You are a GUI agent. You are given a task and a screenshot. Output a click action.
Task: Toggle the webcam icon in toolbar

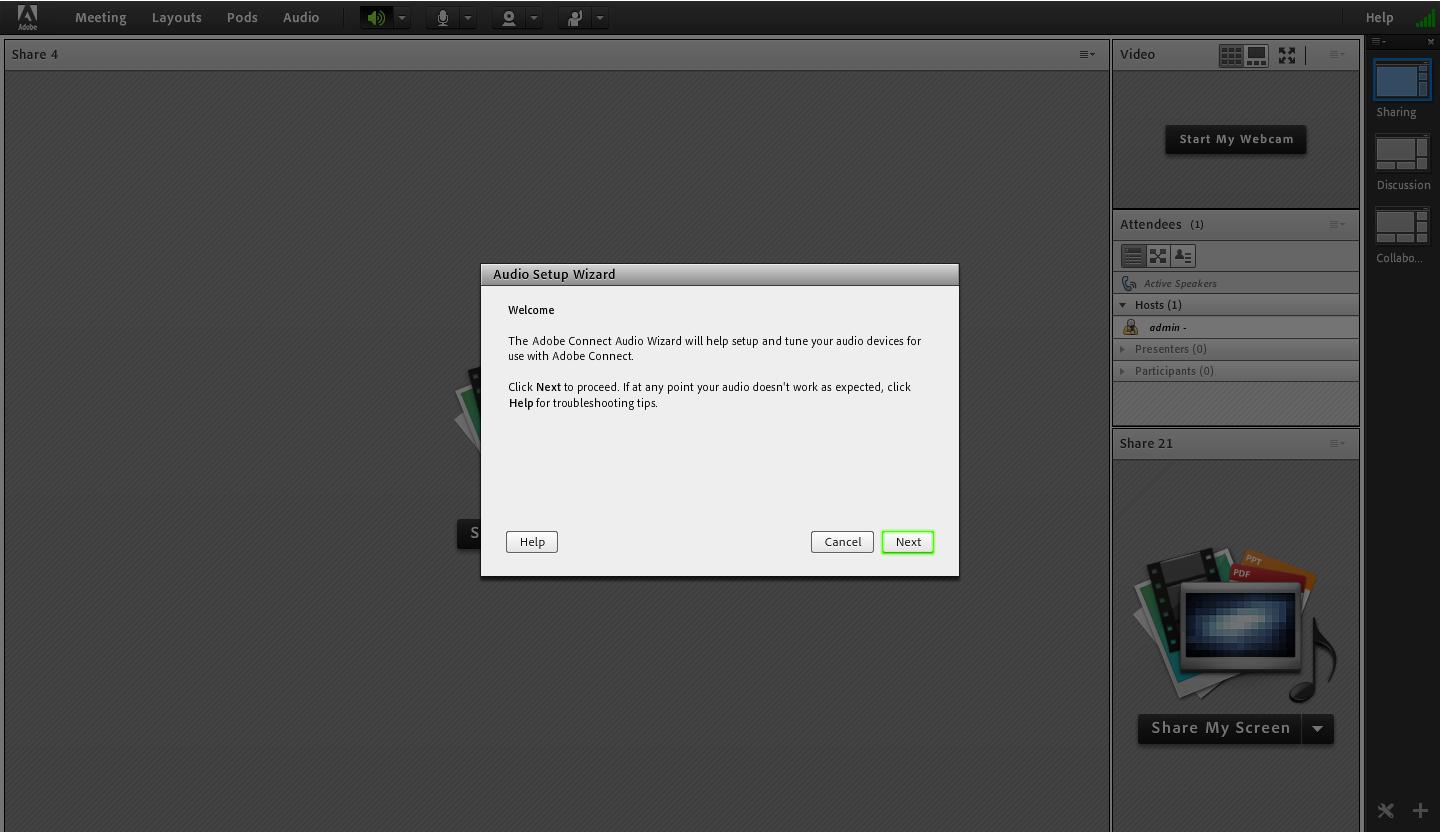pos(509,18)
